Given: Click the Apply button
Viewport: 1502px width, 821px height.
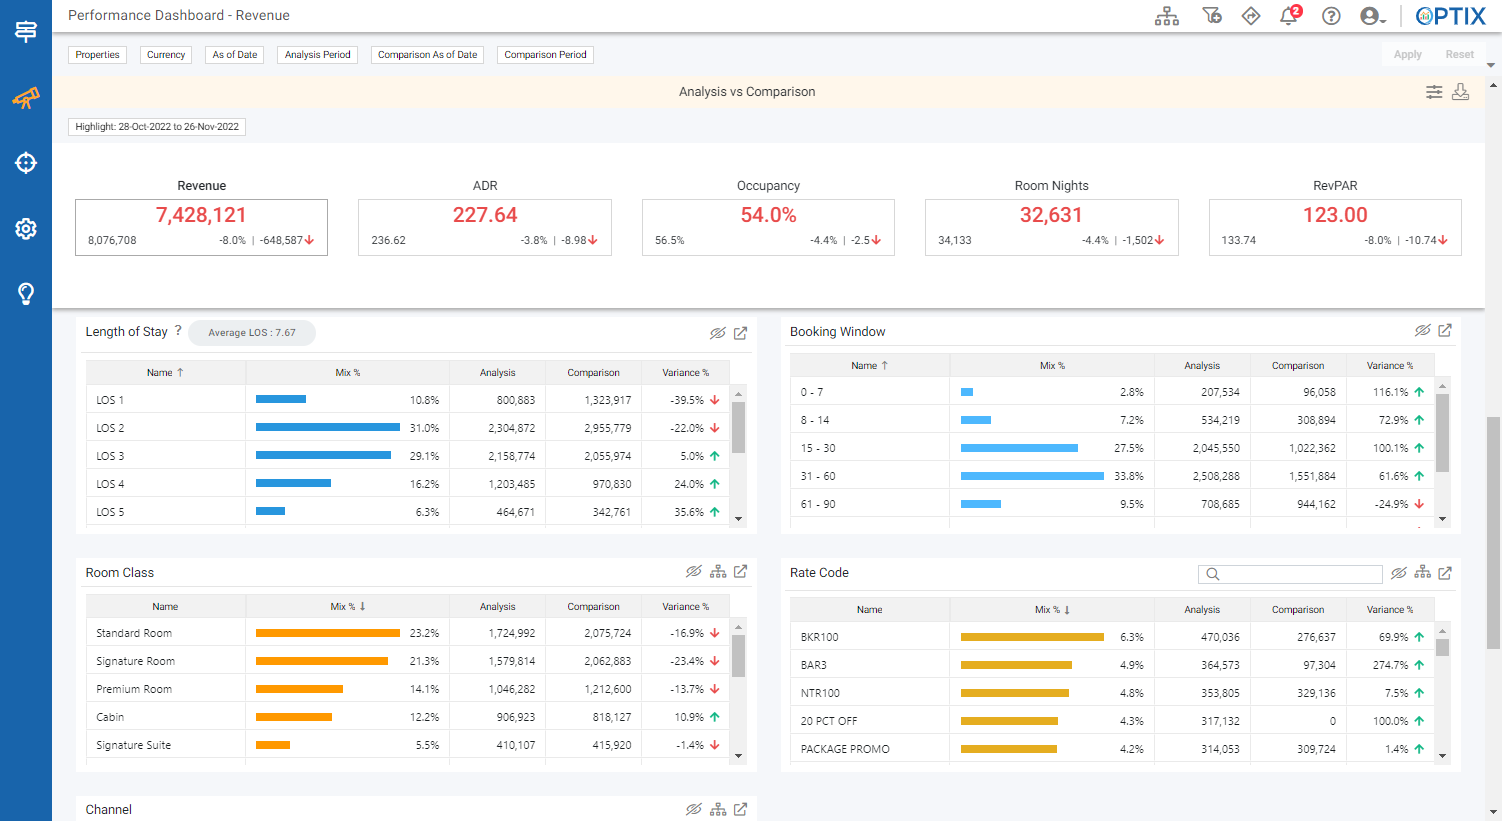Looking at the screenshot, I should (x=1407, y=55).
